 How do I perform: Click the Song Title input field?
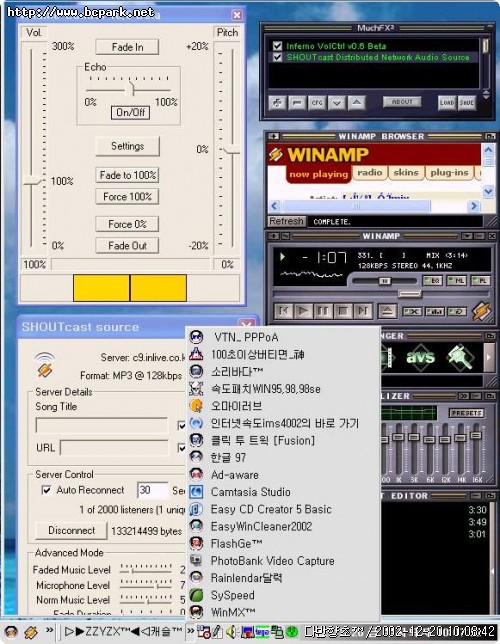pos(101,425)
